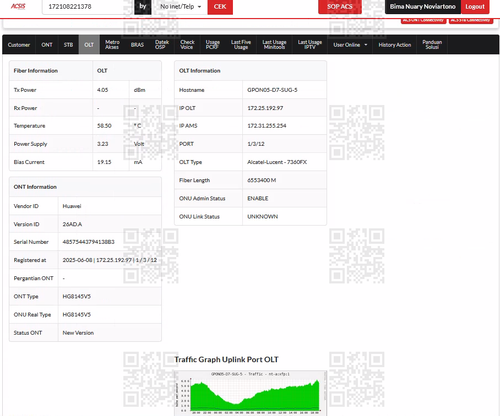Viewport: 500px width, 416px height.
Task: Click the serial number 48575443794138B3
Action: tap(88, 242)
